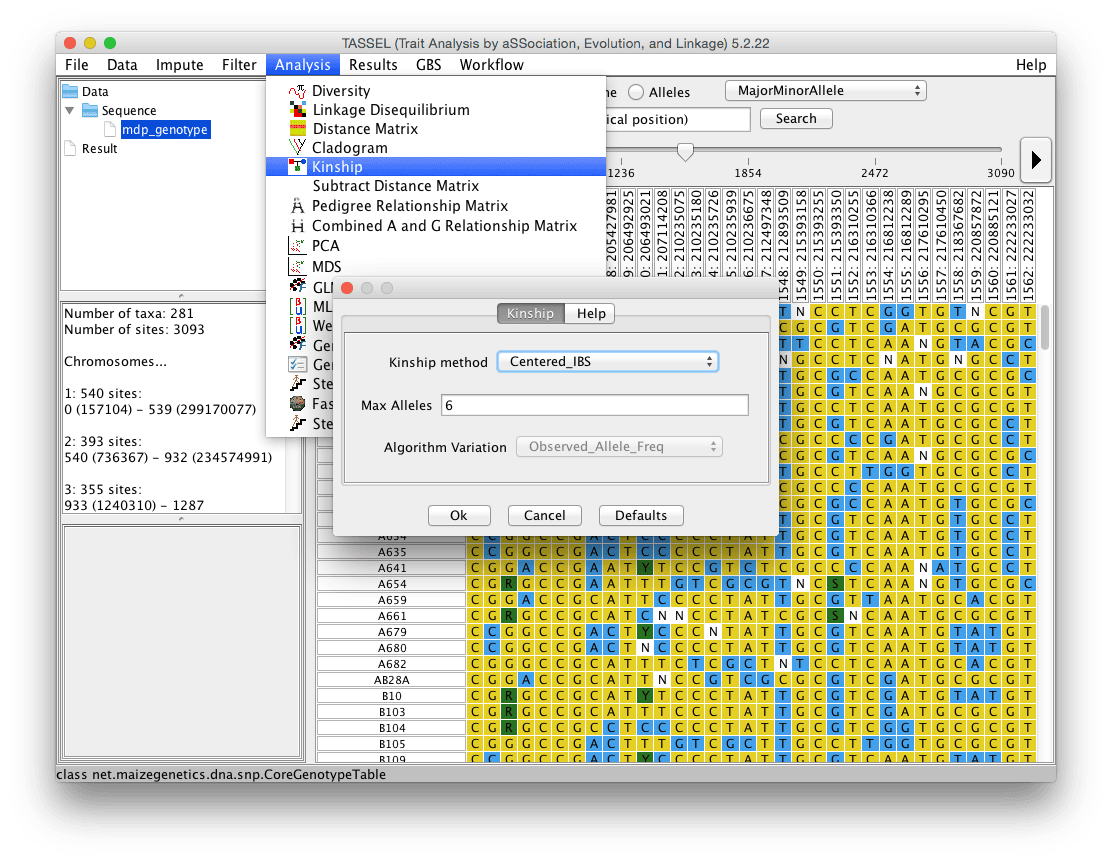Select the Kinship tab in the dialog

coord(530,314)
